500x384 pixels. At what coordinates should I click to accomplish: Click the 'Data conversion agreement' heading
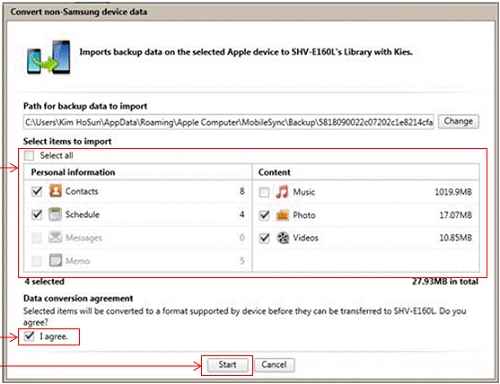(x=78, y=298)
